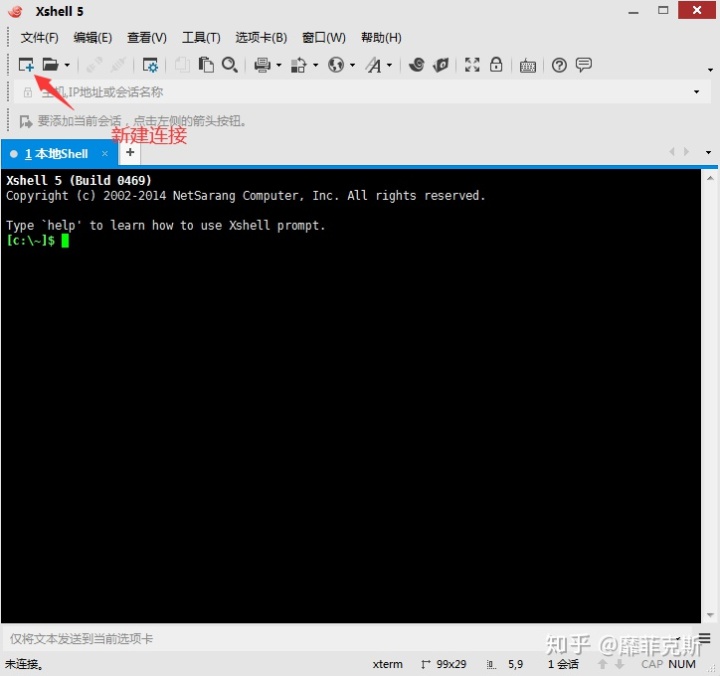
Task: Click add current session arrow icon
Action: tap(26, 122)
